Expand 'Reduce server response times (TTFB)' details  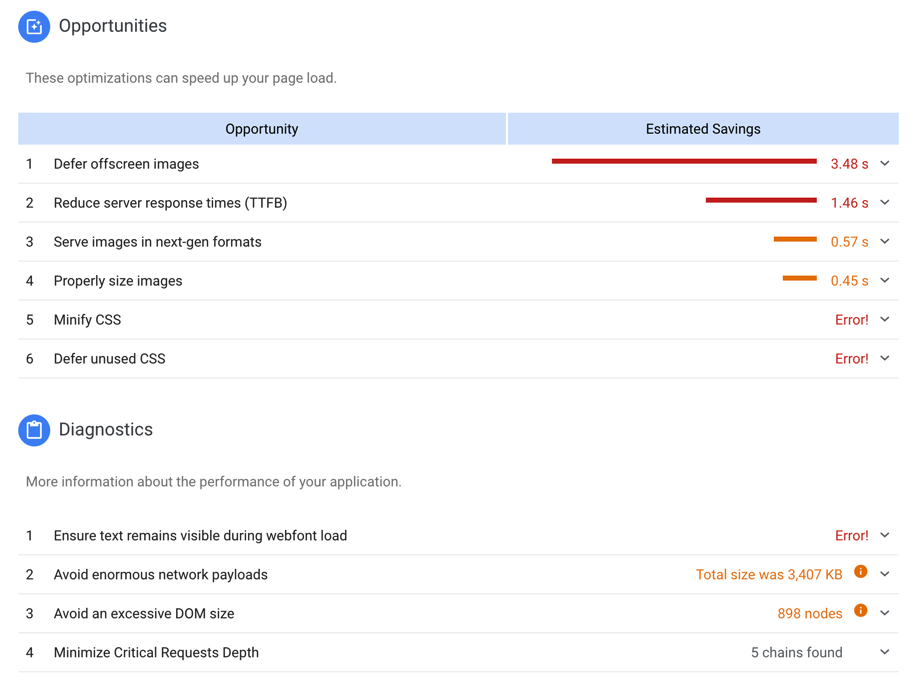click(x=884, y=202)
